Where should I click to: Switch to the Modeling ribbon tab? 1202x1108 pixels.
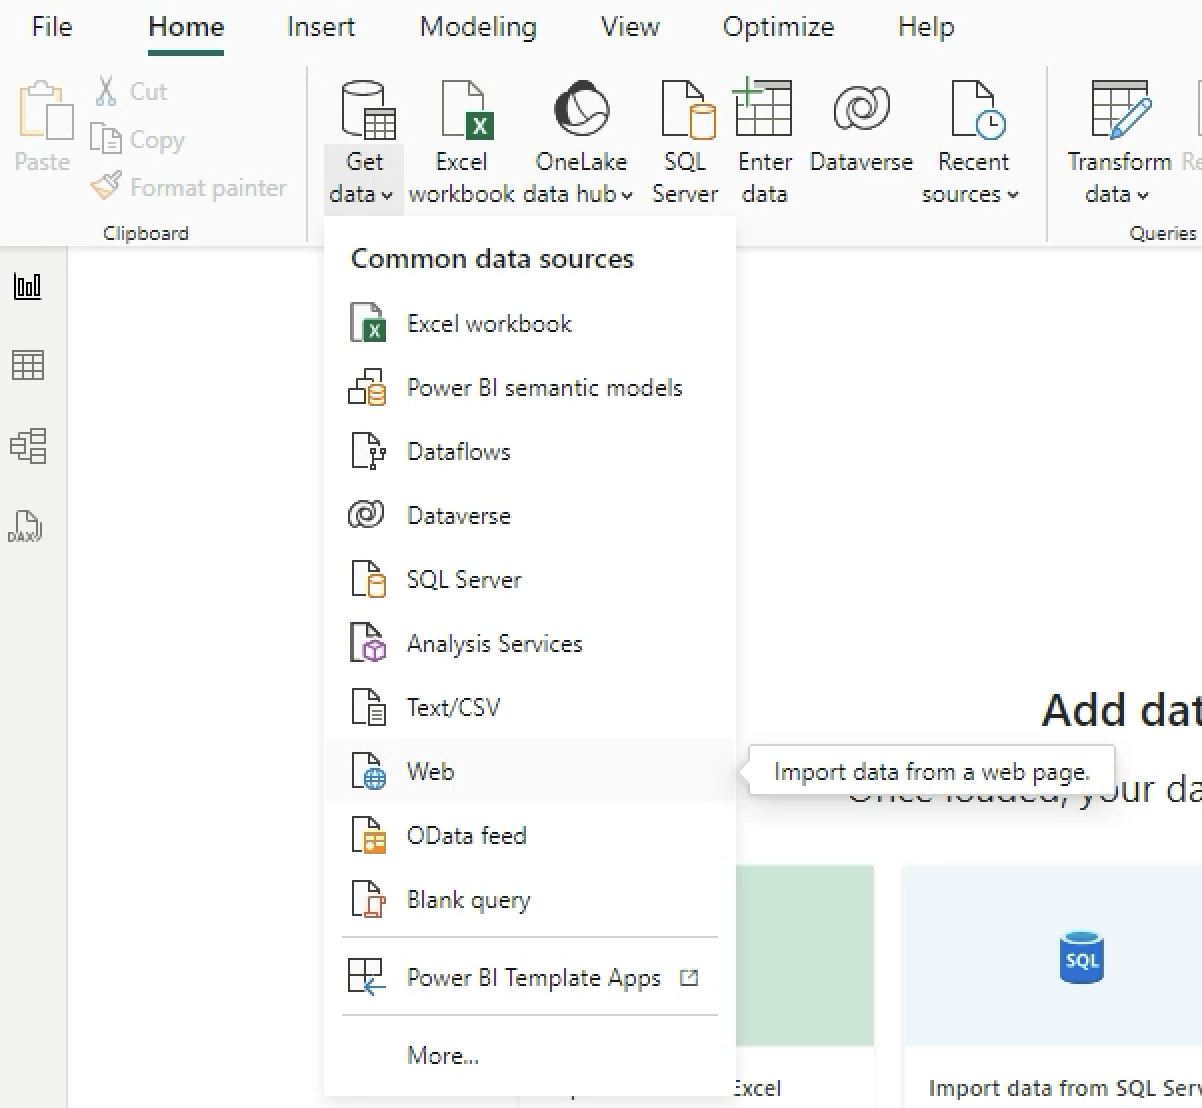tap(477, 27)
